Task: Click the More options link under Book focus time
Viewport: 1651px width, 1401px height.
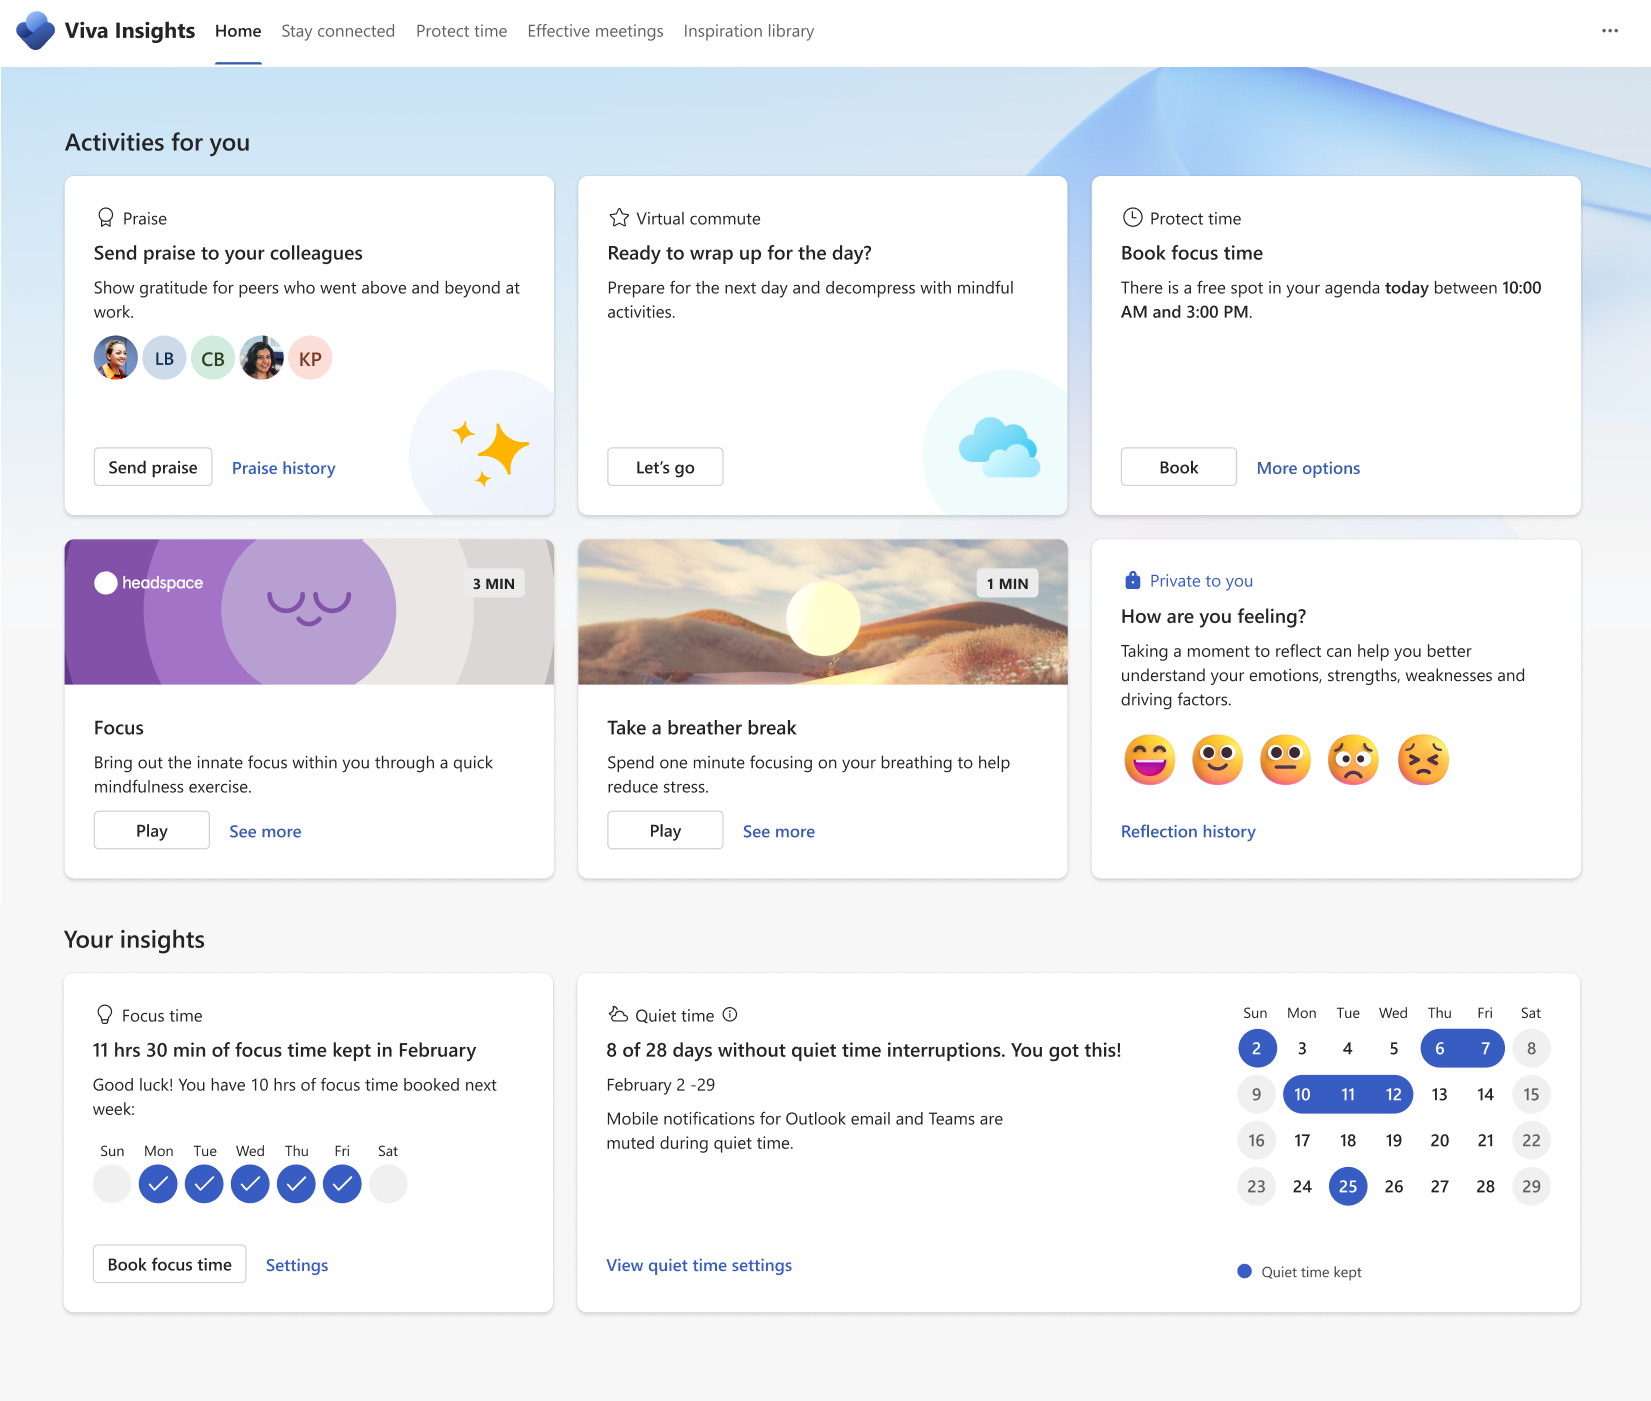Action: 1307,467
